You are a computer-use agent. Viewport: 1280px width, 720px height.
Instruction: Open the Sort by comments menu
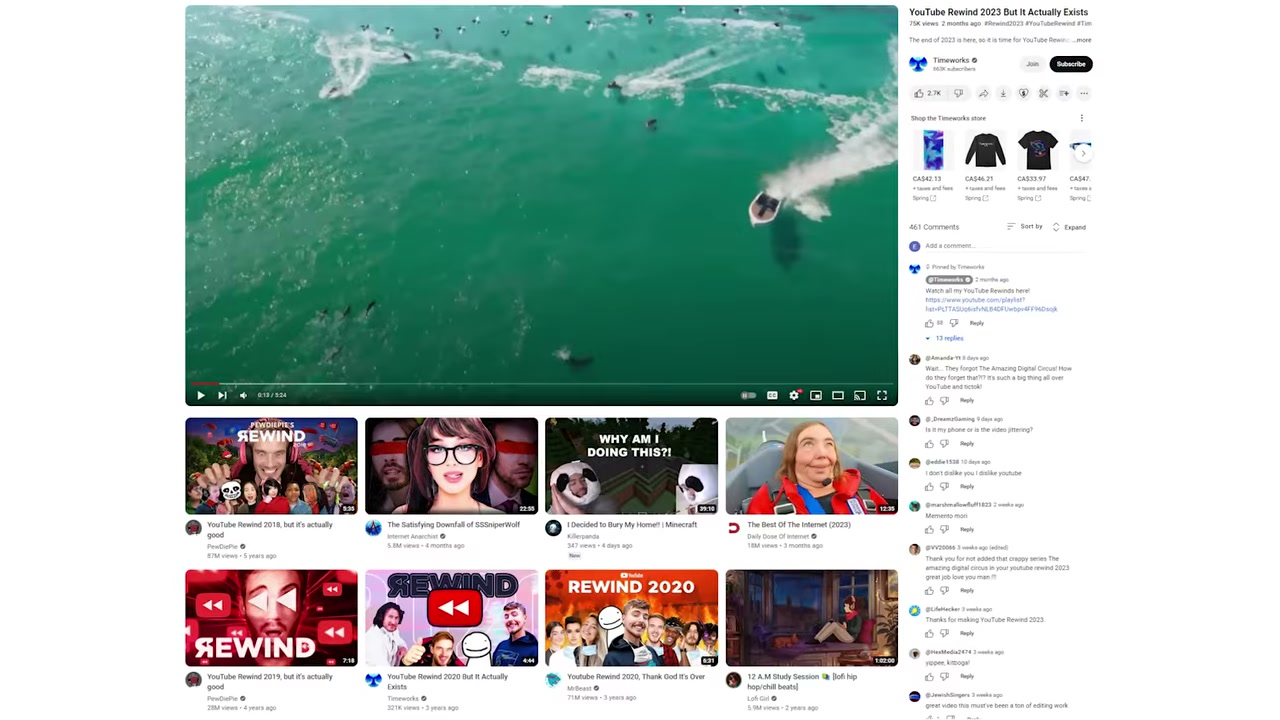pyautogui.click(x=1025, y=227)
